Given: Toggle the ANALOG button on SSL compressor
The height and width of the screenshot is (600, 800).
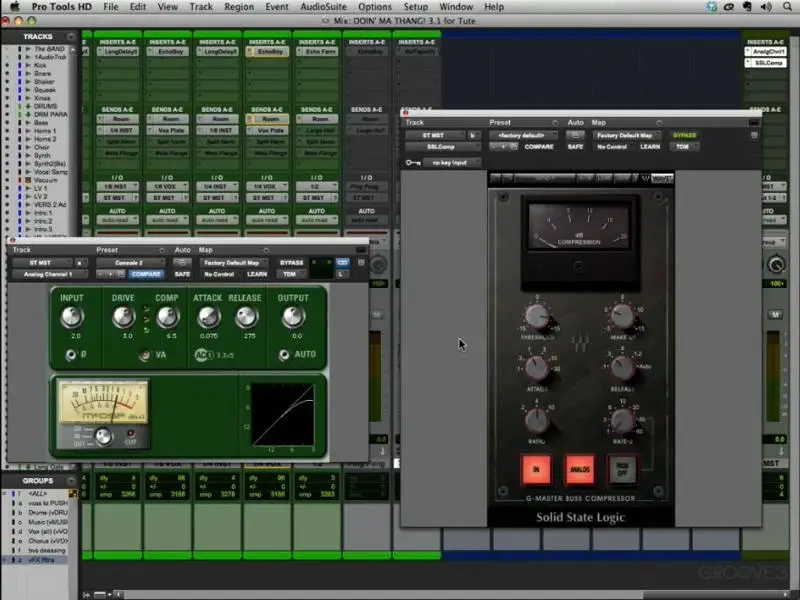Looking at the screenshot, I should click(x=580, y=469).
